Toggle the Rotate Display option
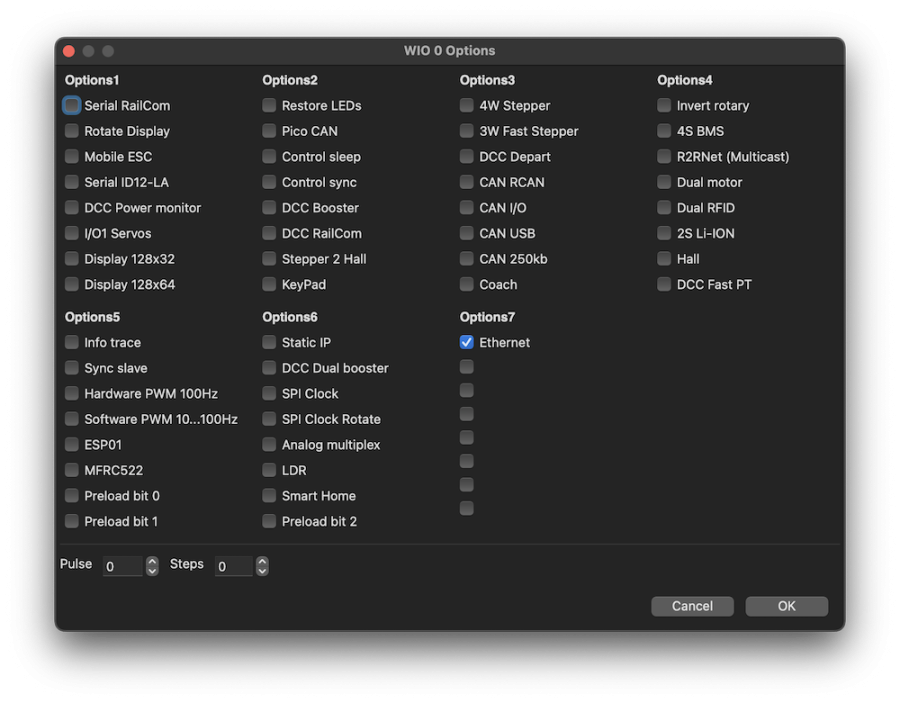Image resolution: width=900 pixels, height=703 pixels. tap(72, 131)
